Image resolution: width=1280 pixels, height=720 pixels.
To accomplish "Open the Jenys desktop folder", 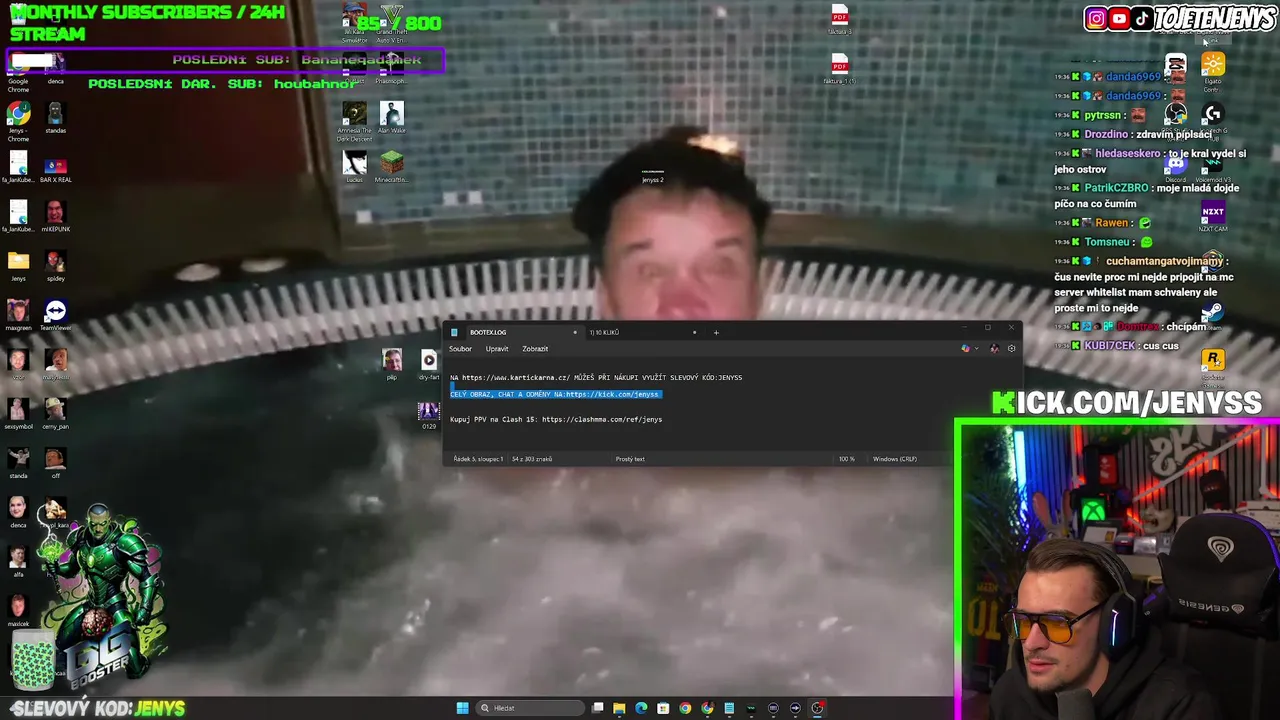I will pyautogui.click(x=18, y=266).
